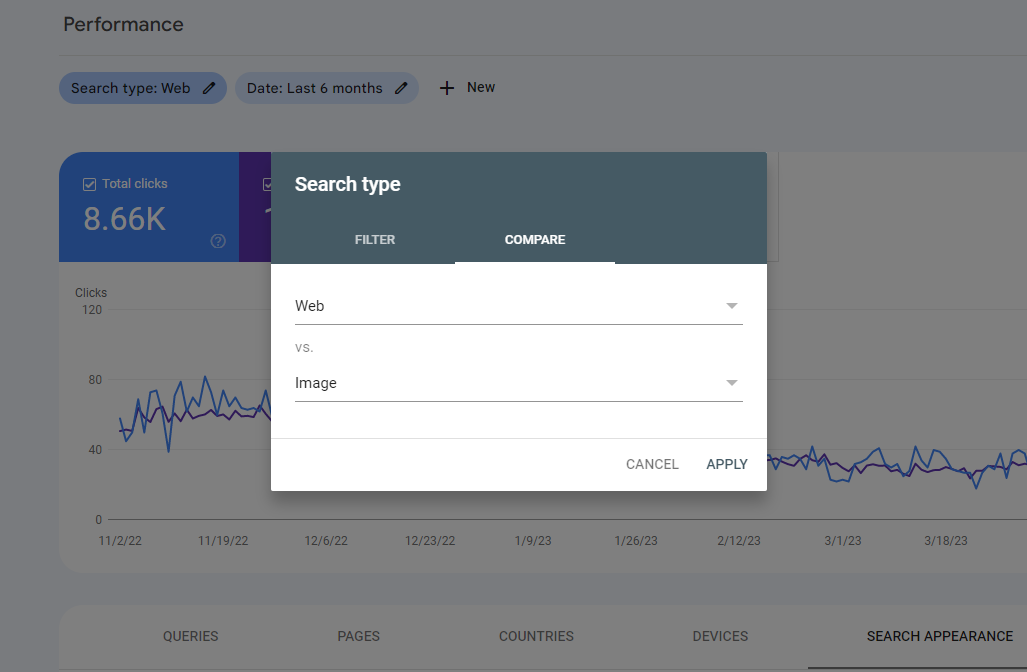Open the QUERIES tab

(x=191, y=636)
